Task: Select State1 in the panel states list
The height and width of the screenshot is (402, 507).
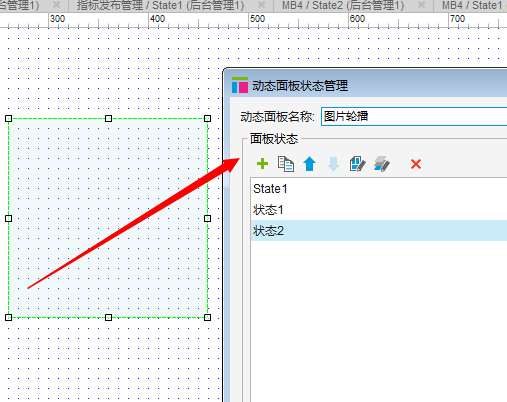Action: 379,189
